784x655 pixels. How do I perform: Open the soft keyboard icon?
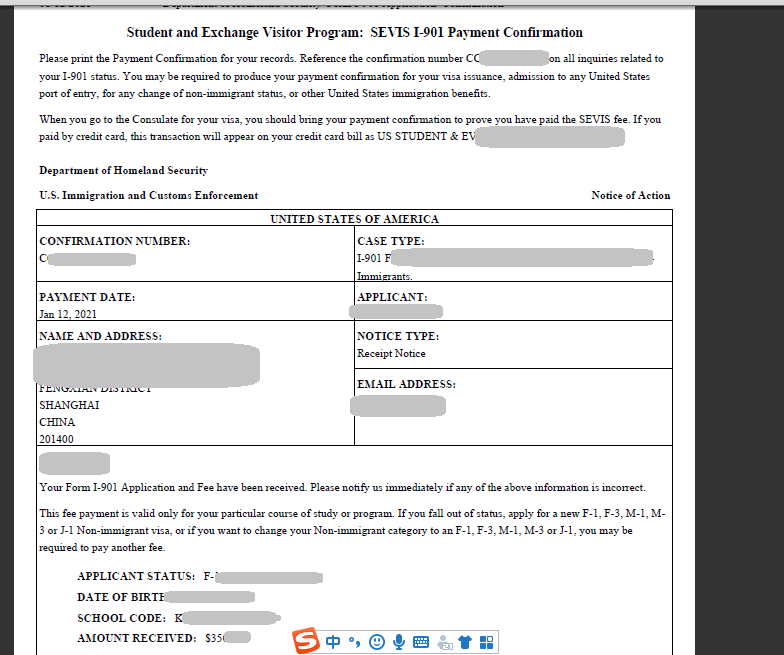pos(421,642)
